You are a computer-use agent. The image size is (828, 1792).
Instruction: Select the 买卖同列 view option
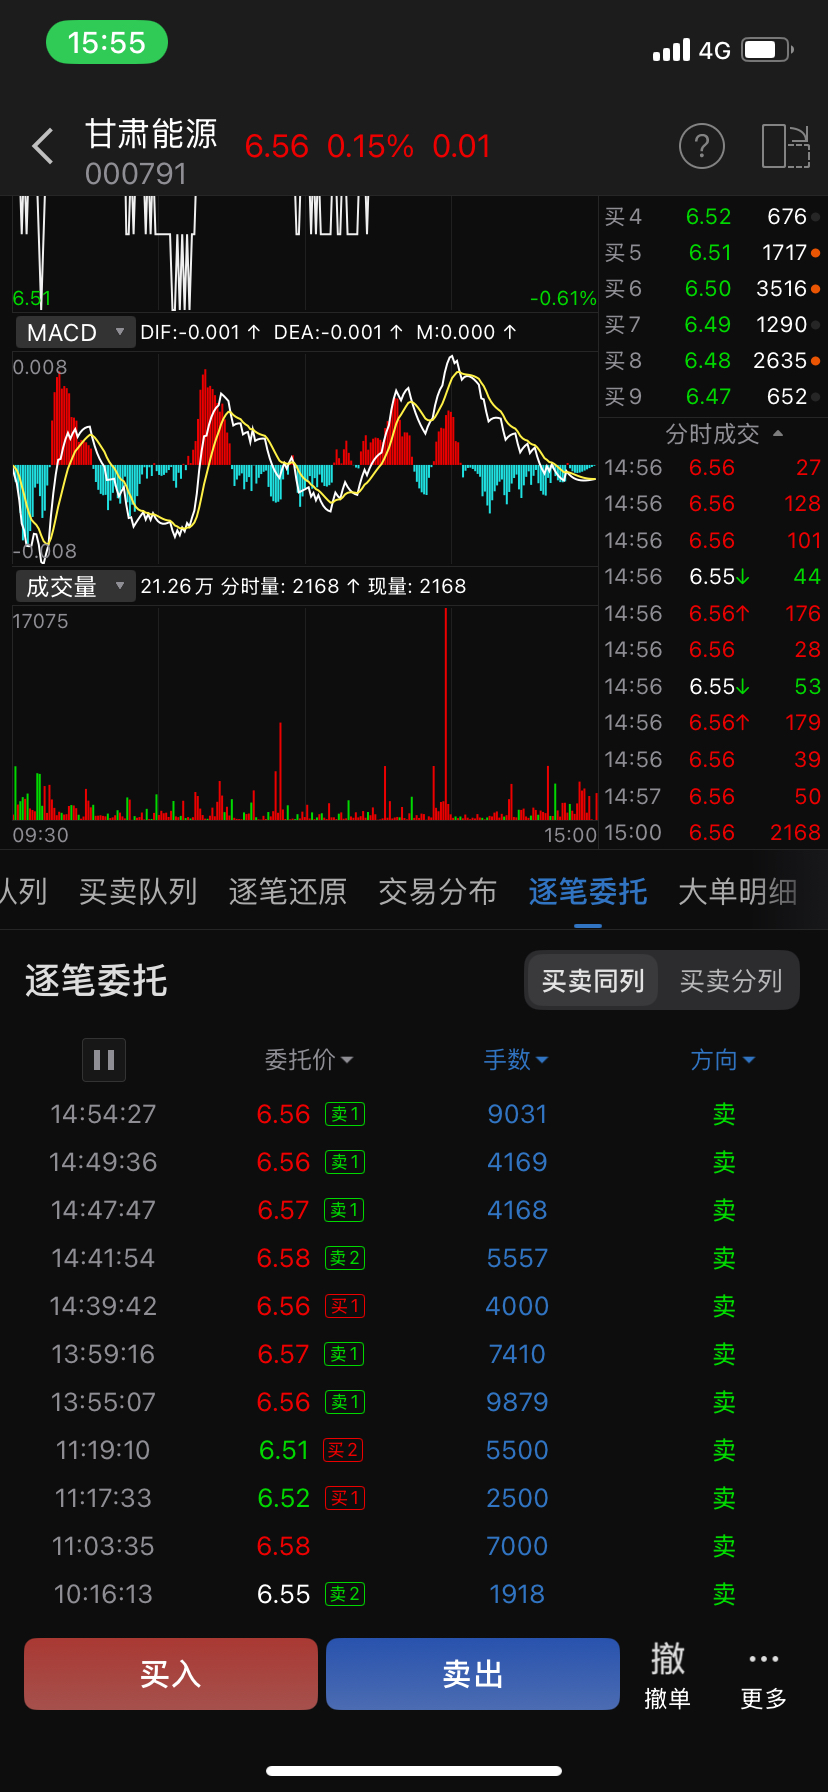(x=593, y=980)
